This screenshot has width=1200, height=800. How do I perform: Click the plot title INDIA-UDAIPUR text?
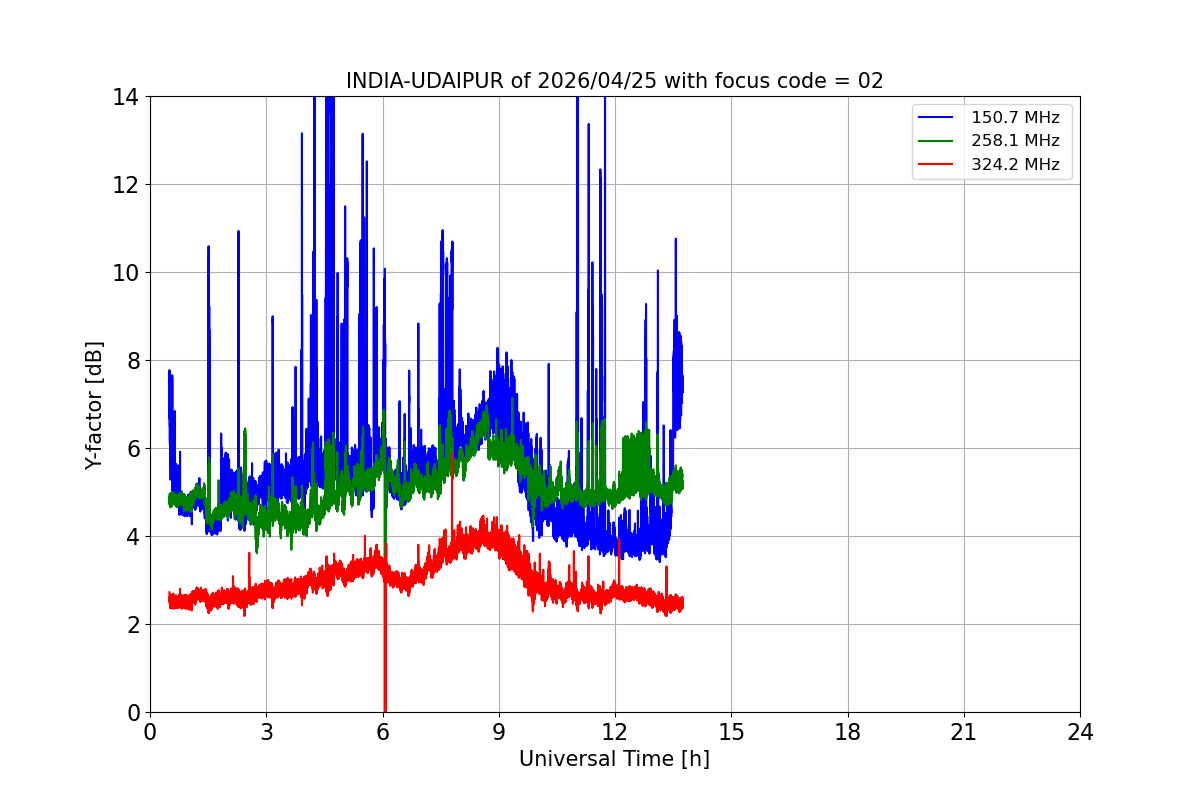[614, 81]
